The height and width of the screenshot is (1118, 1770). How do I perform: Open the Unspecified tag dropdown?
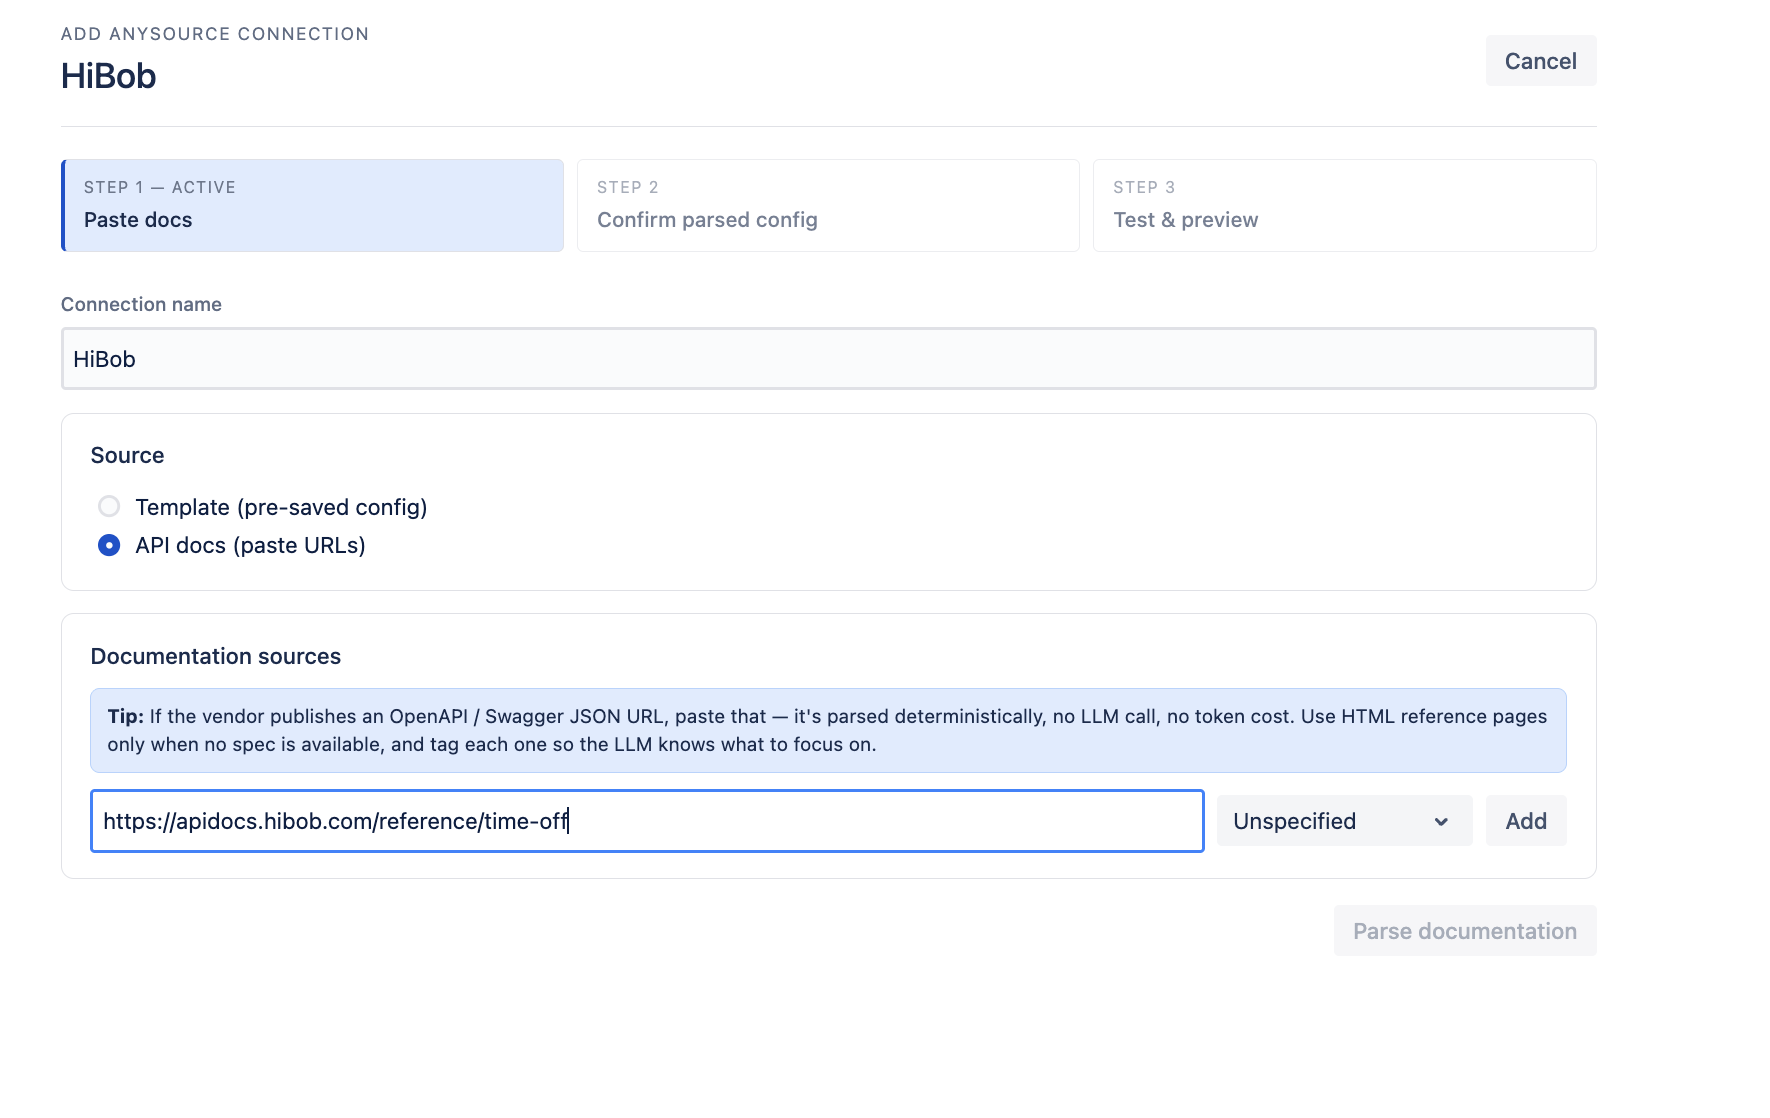point(1344,821)
